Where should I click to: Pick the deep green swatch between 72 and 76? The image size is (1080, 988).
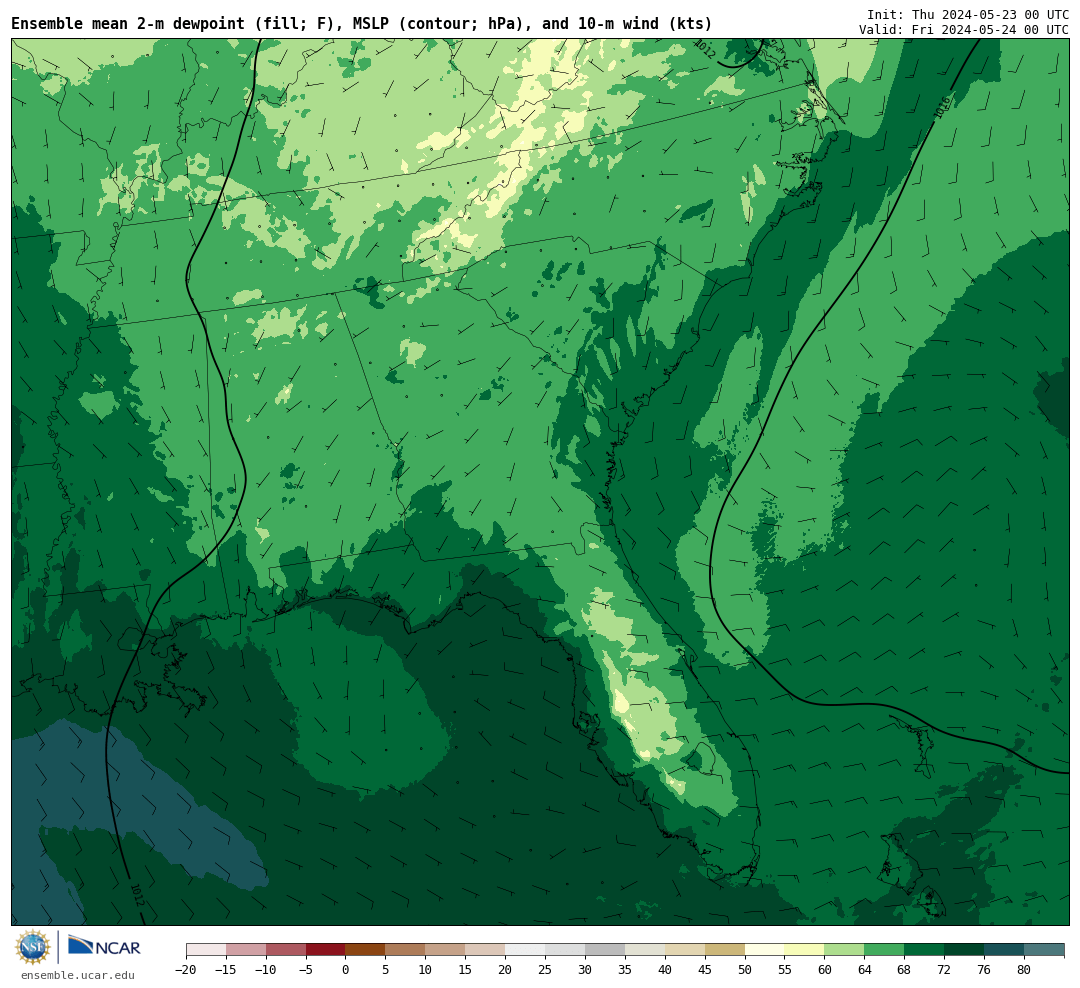pyautogui.click(x=965, y=950)
